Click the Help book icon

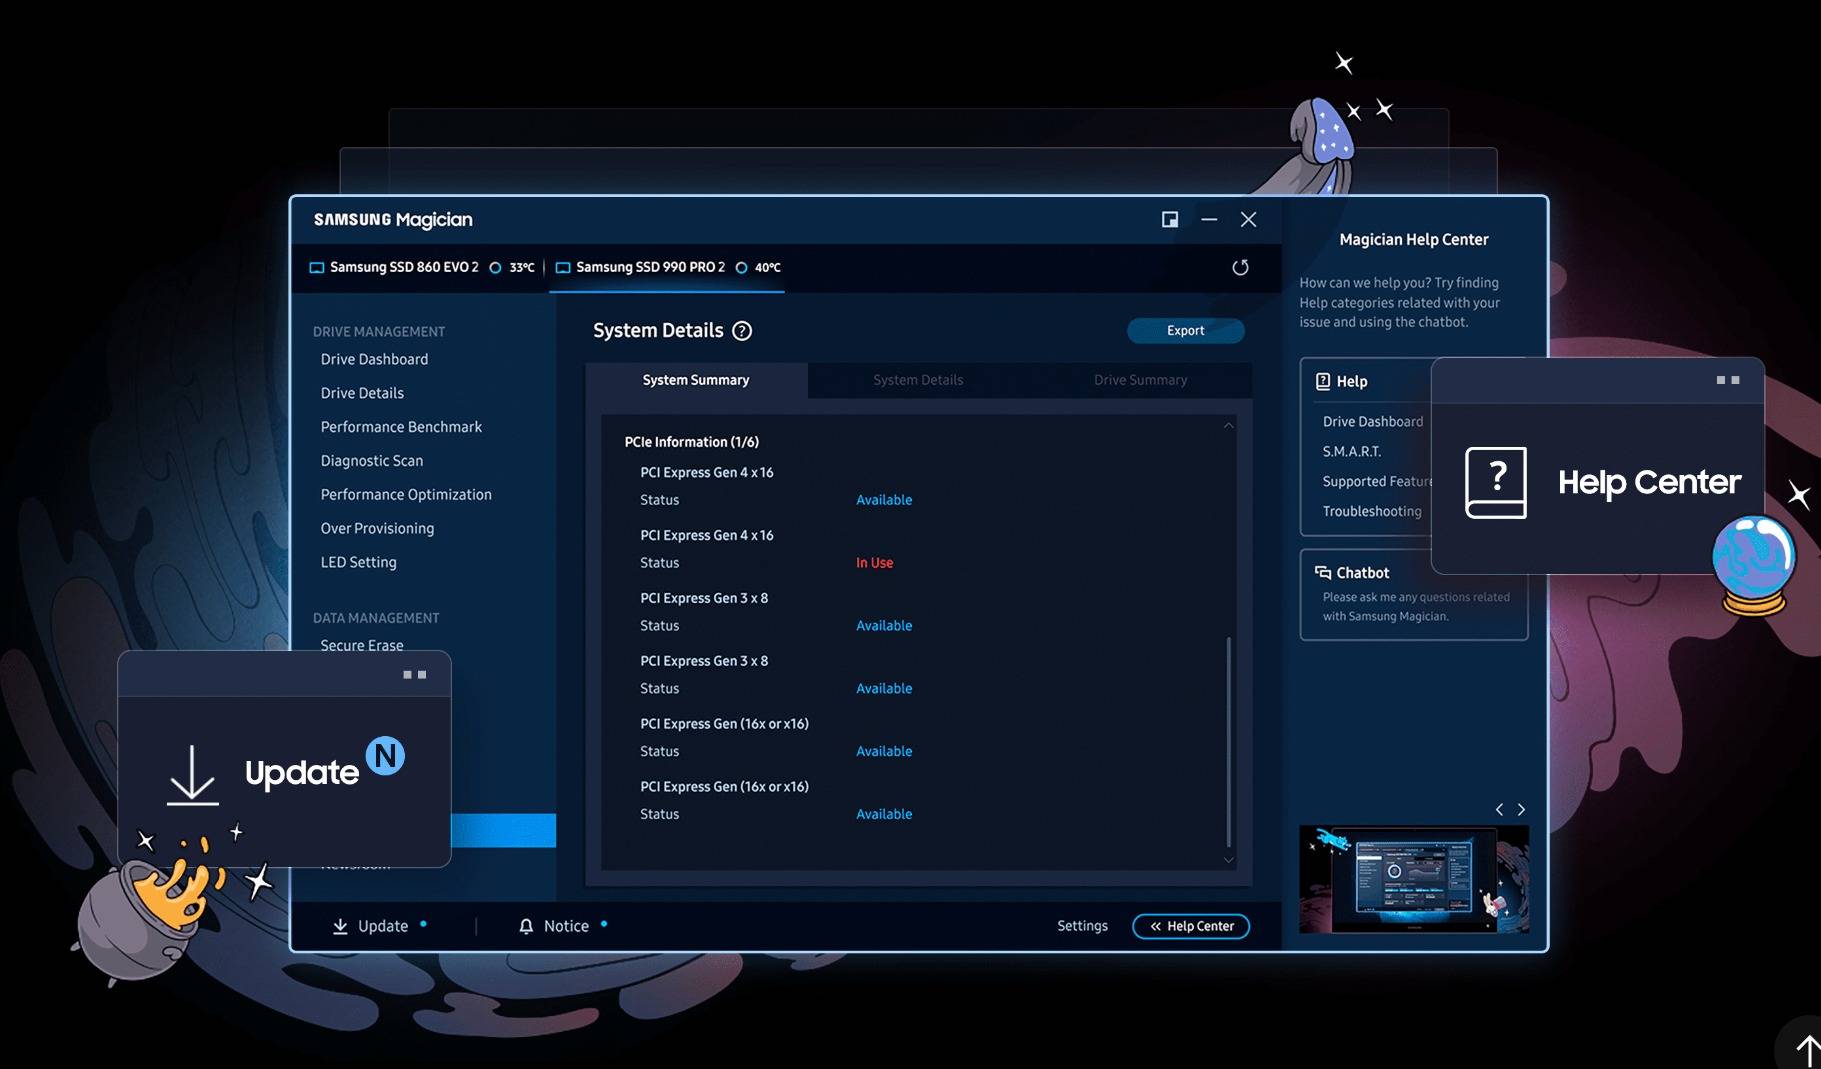pyautogui.click(x=1323, y=381)
